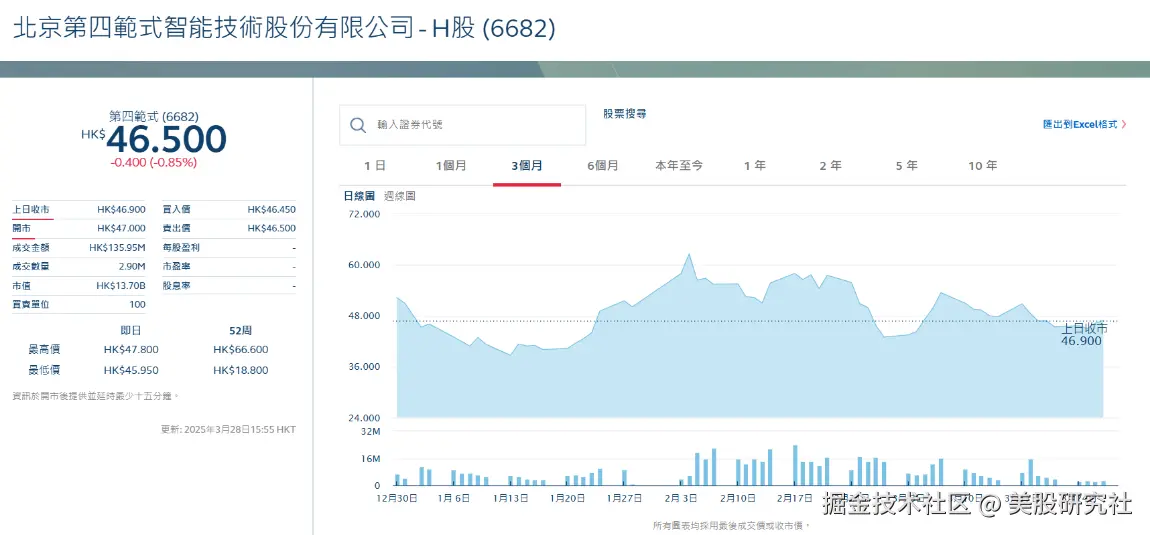Viewport: 1150px width, 535px height.
Task: Click the 賣出價 value HK$46.500
Action: [x=271, y=228]
